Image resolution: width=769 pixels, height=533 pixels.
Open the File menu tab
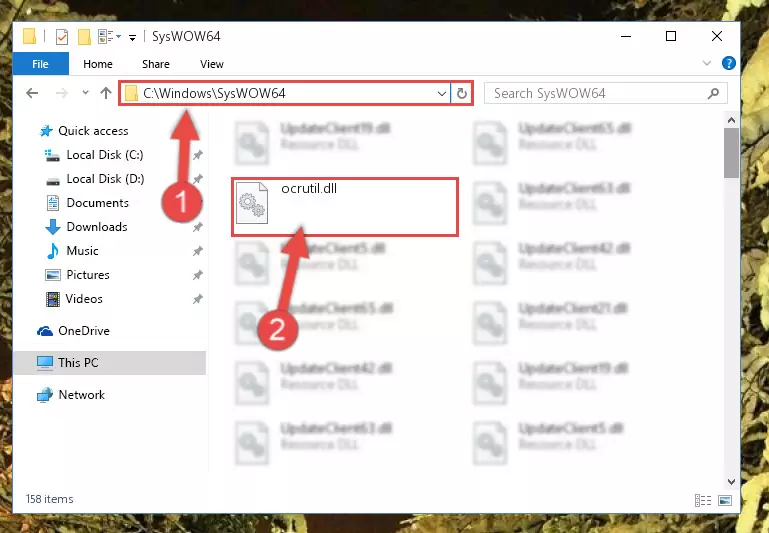tap(41, 64)
